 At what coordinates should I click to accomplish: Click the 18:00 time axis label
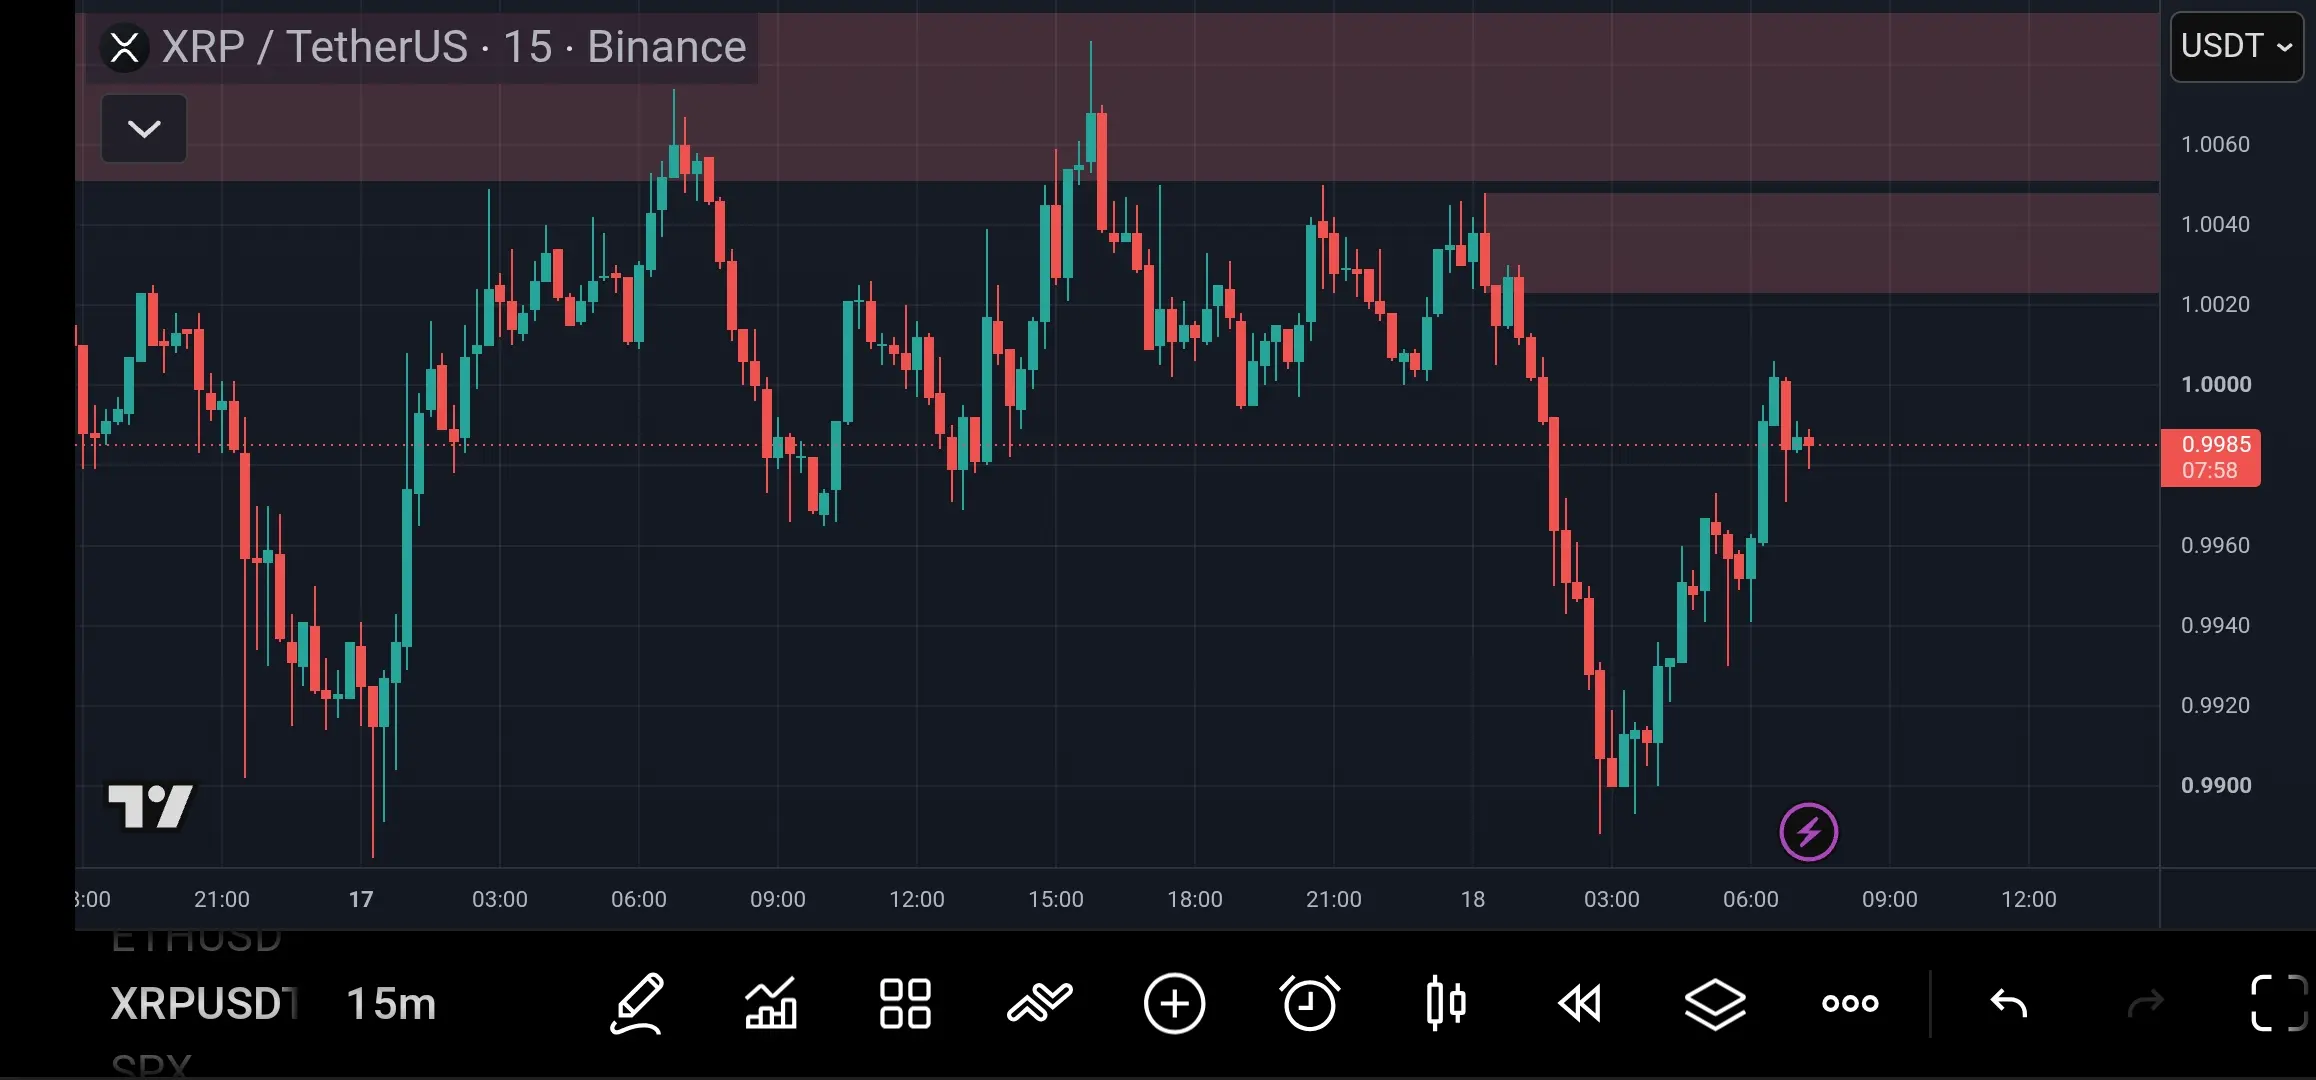point(1195,899)
